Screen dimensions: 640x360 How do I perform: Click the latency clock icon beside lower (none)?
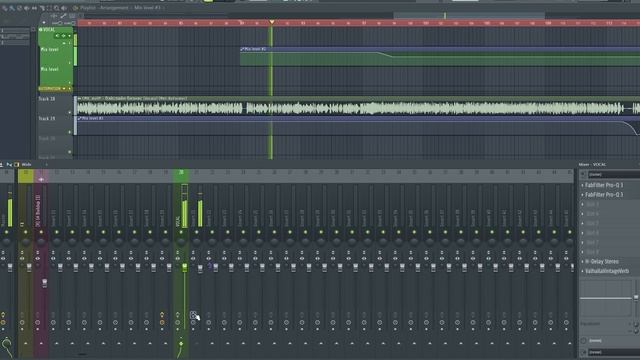tap(584, 340)
